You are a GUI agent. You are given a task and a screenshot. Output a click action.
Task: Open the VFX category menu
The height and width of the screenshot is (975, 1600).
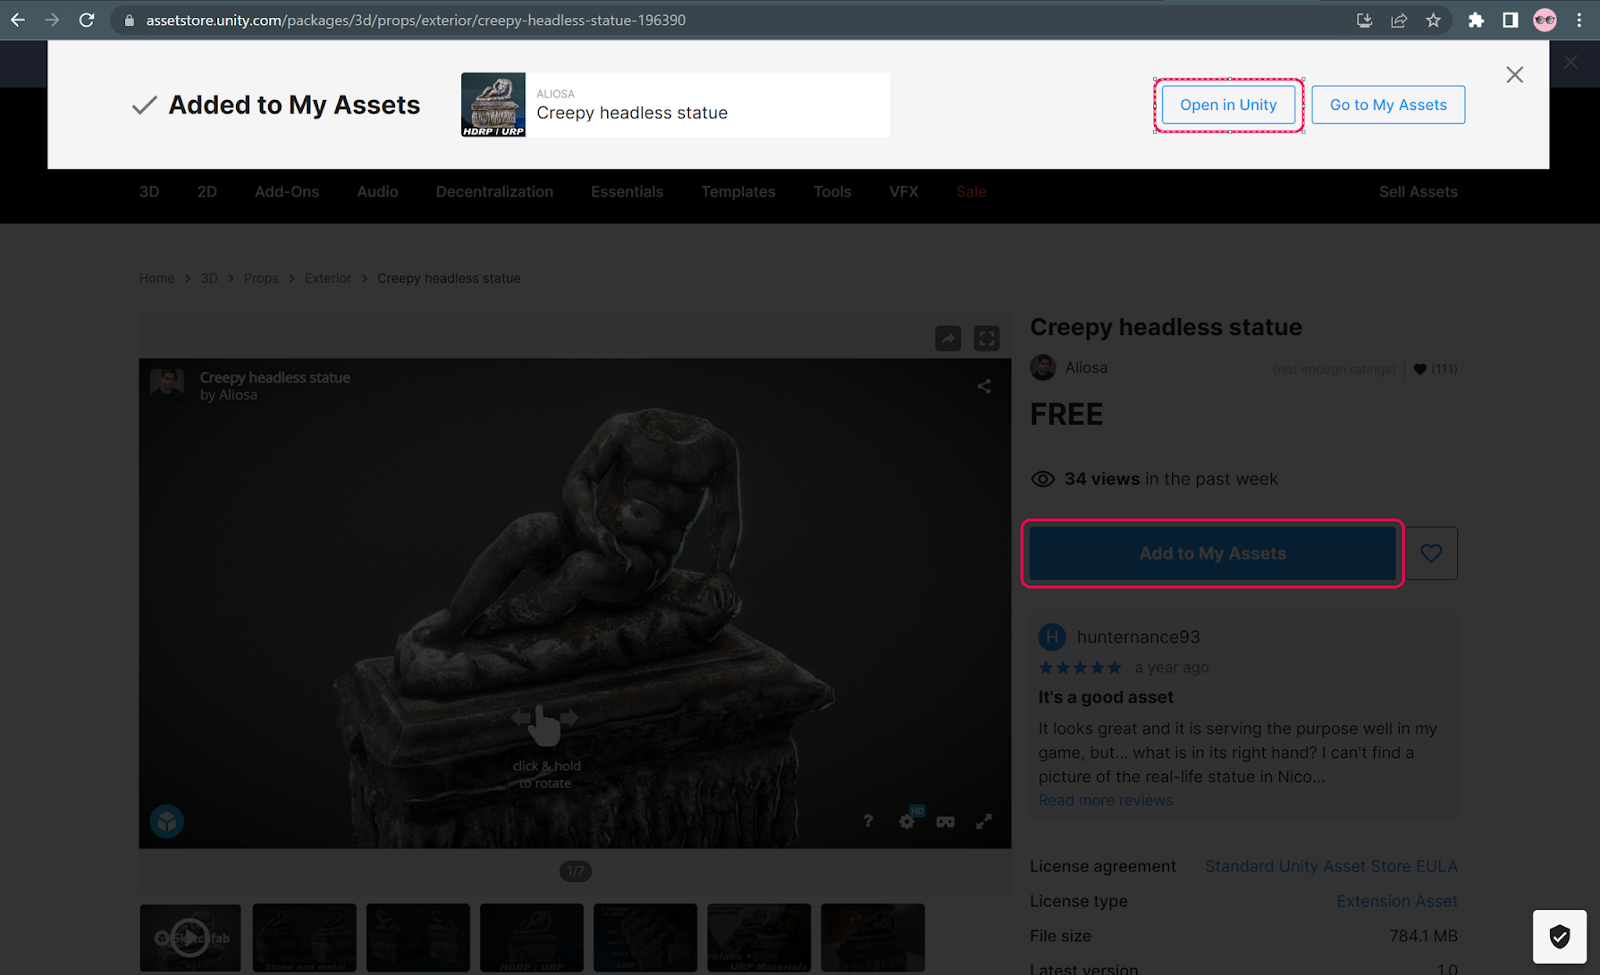coord(904,192)
